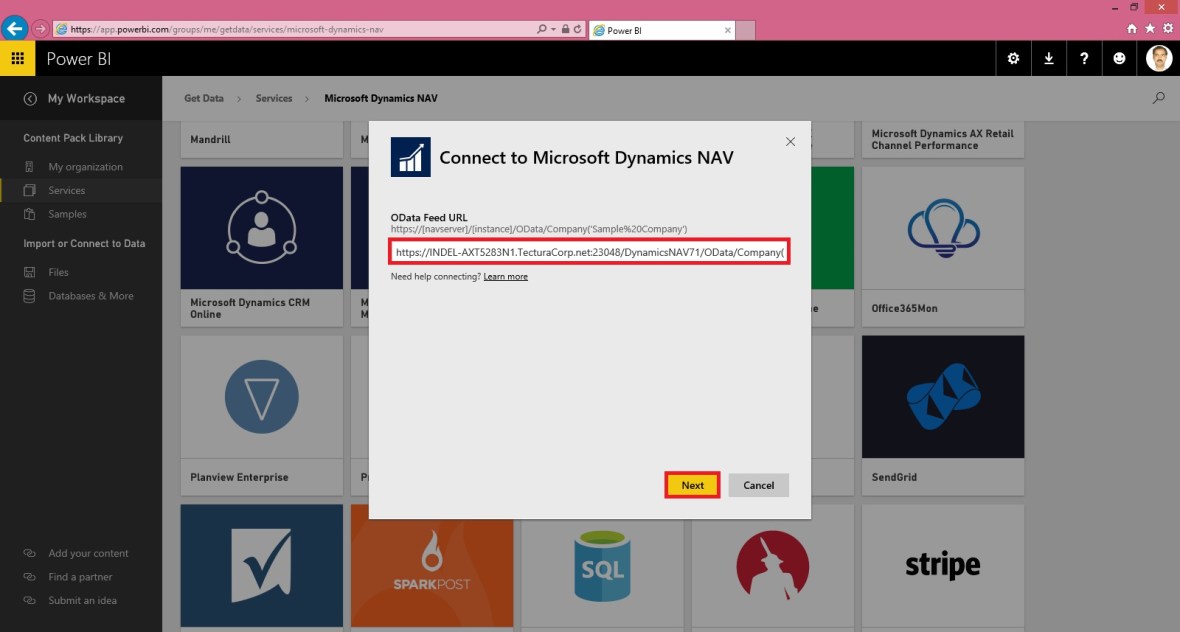Open Power BI settings gear icon
1180x632 pixels.
1012,59
